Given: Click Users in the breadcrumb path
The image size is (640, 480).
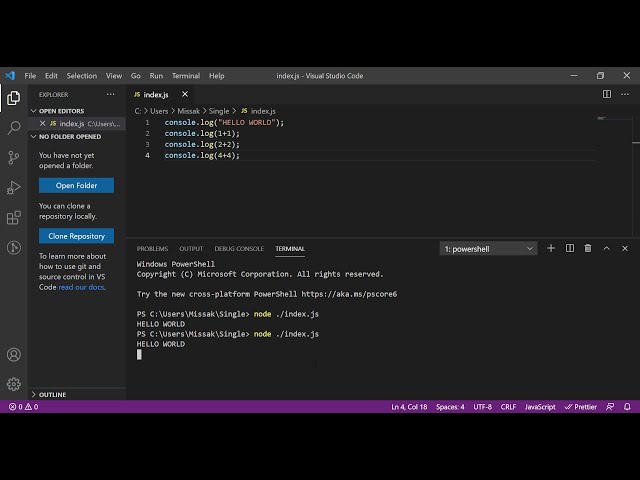Looking at the screenshot, I should tap(159, 111).
